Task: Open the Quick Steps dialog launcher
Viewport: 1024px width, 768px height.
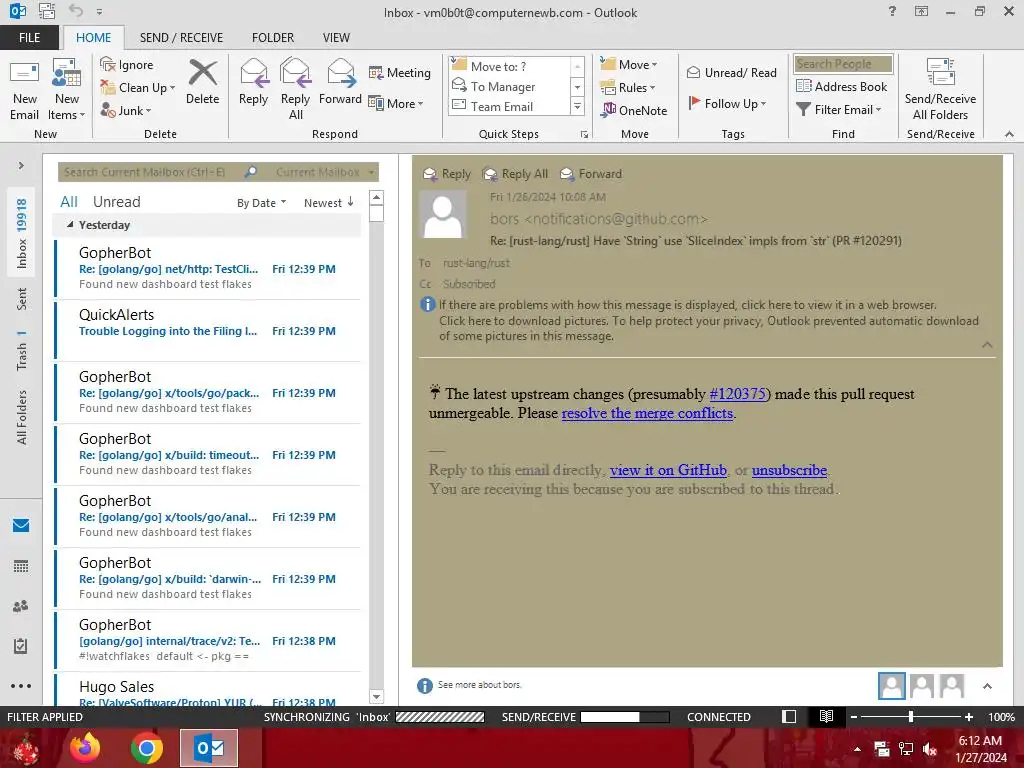Action: point(584,135)
